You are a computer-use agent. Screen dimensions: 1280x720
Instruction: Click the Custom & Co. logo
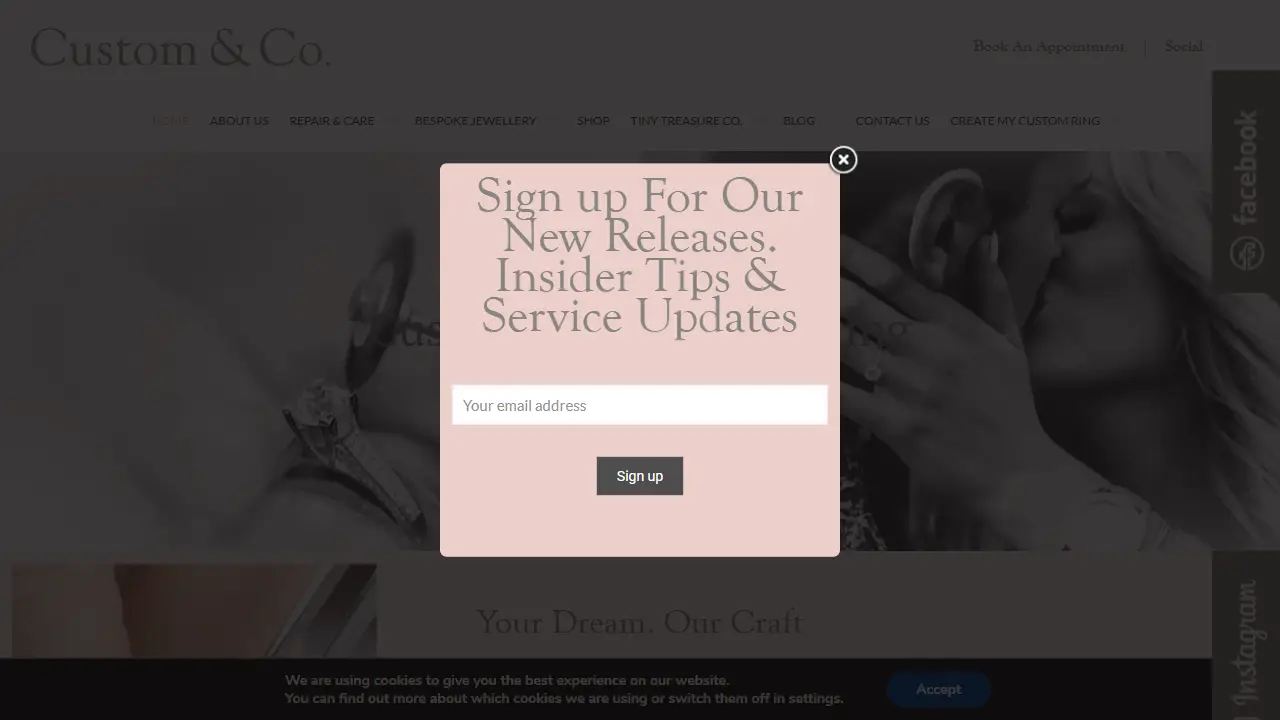tap(181, 48)
